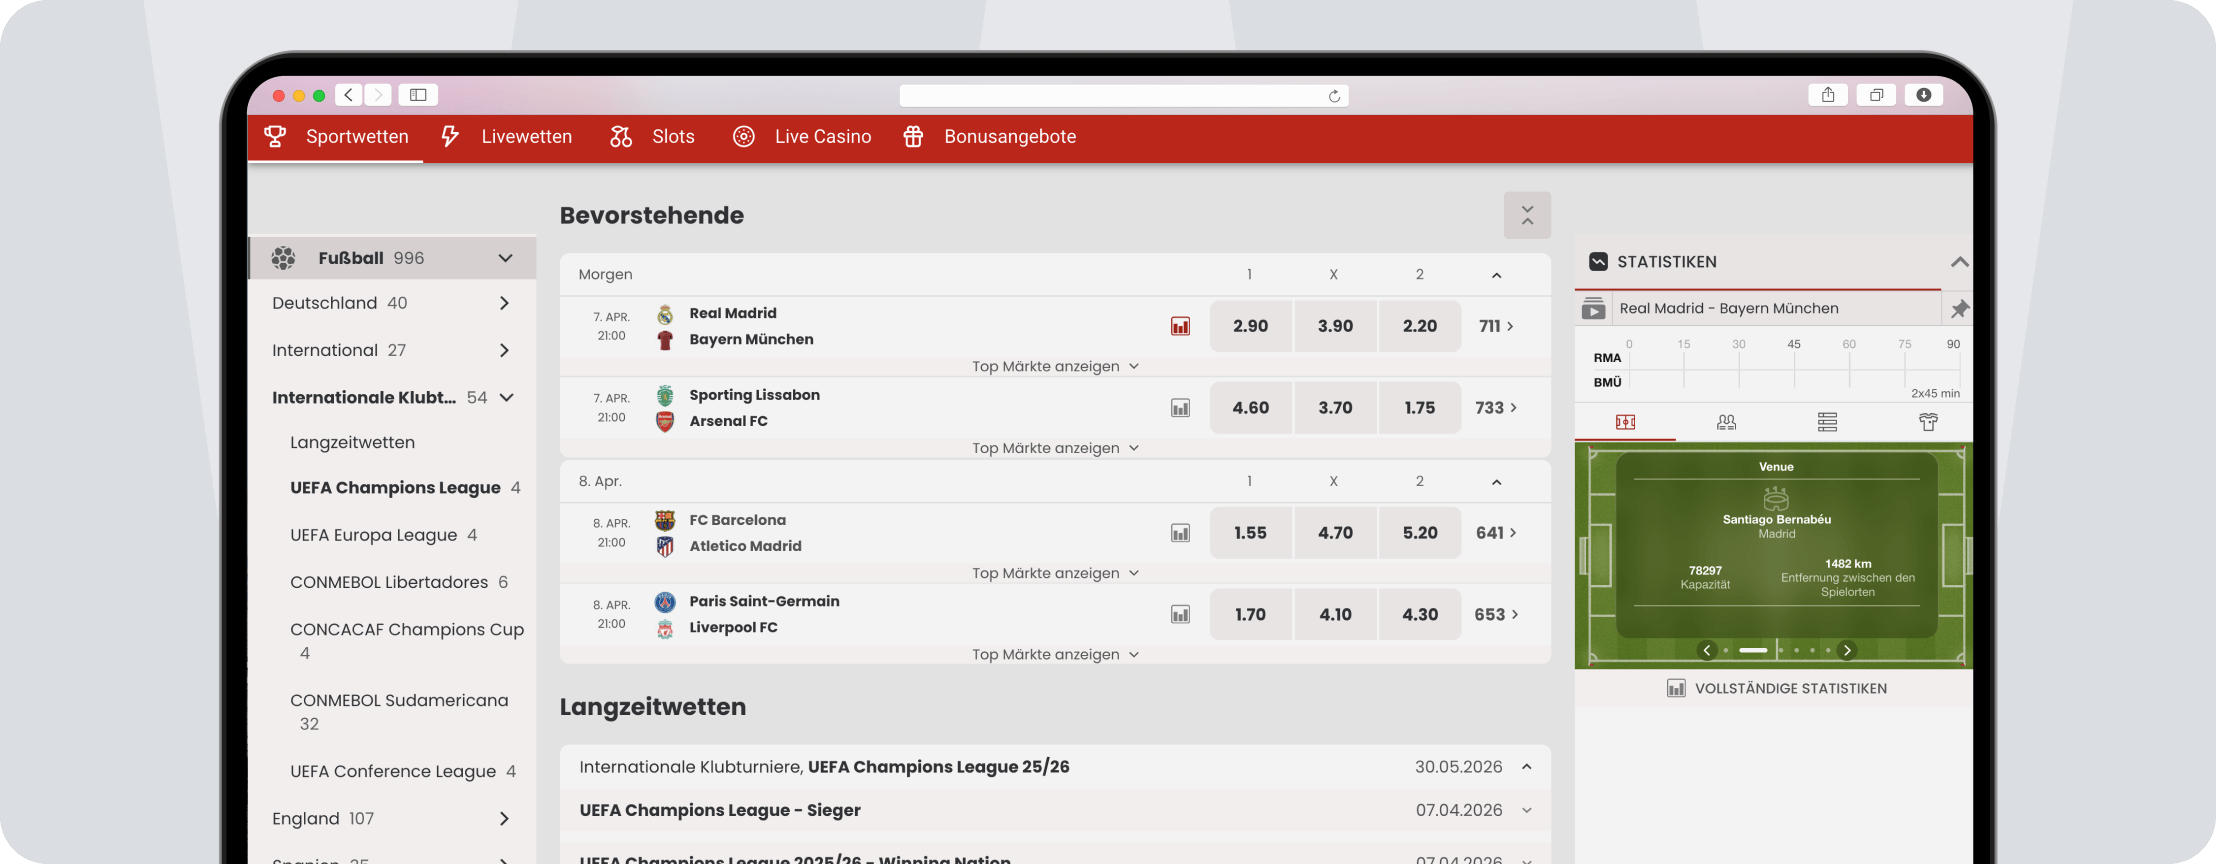Screen dimensions: 2216x864
Task: Select the standings table tab icon
Action: coord(1827,422)
